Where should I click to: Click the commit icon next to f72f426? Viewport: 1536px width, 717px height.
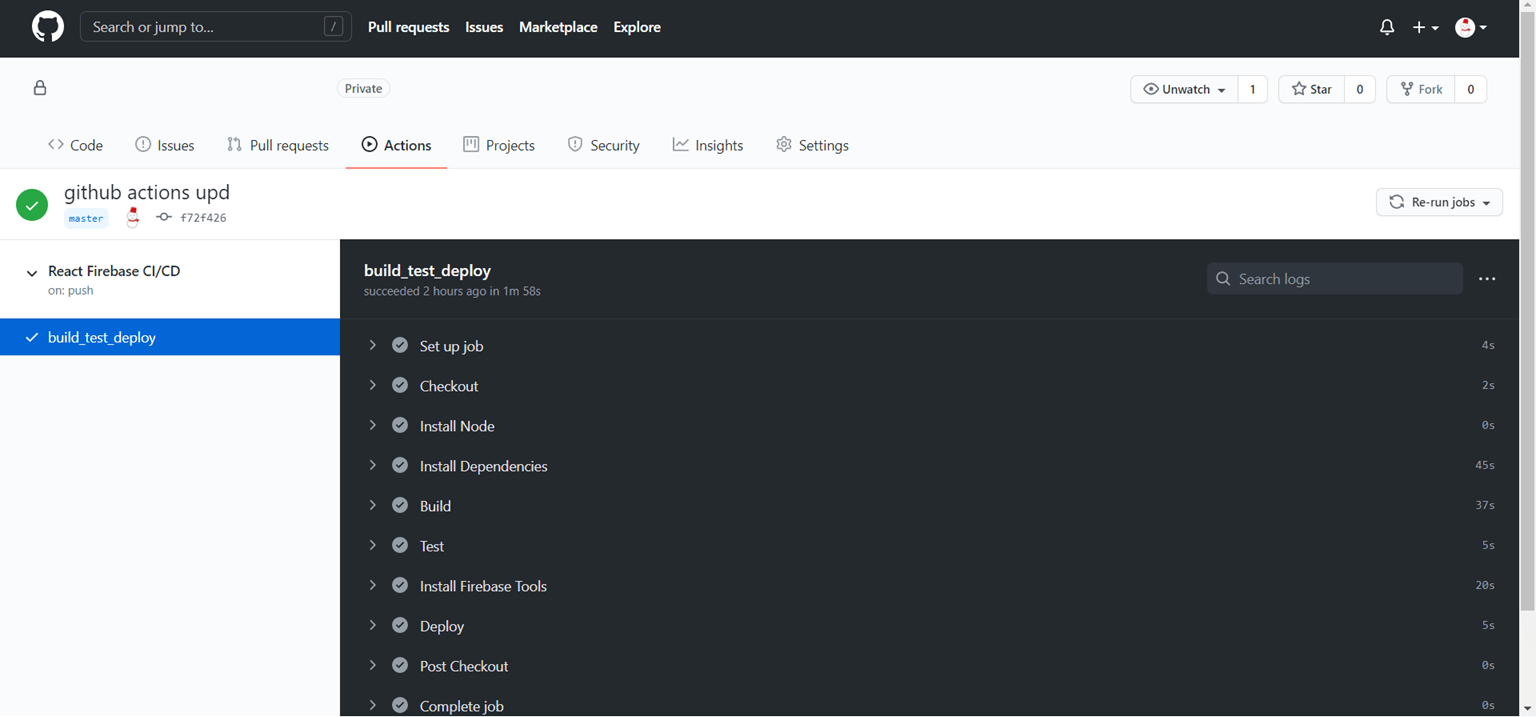point(163,217)
